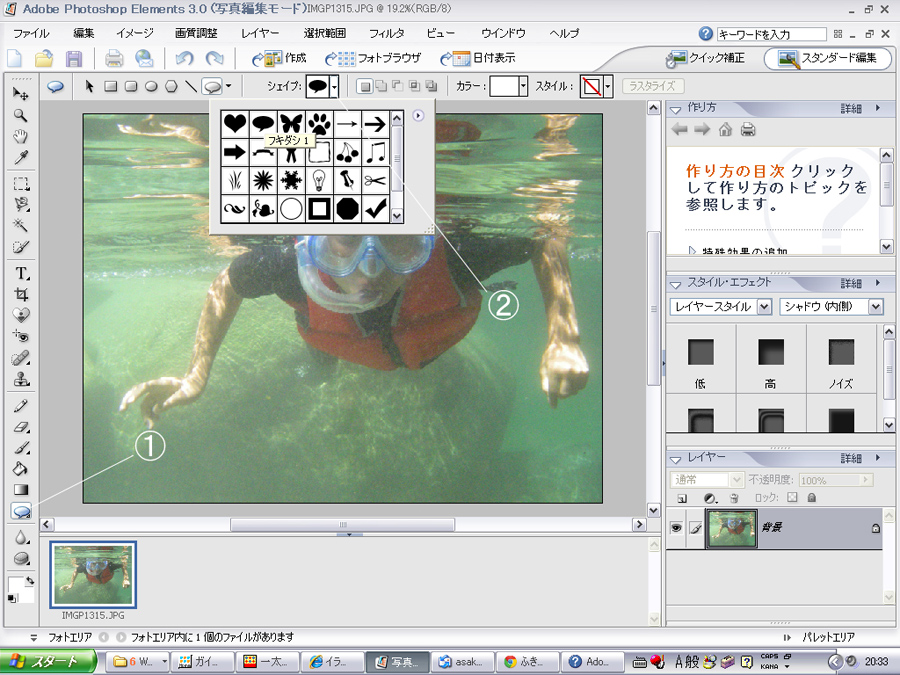Toggle the lock-all icon in Layers palette

(811, 497)
